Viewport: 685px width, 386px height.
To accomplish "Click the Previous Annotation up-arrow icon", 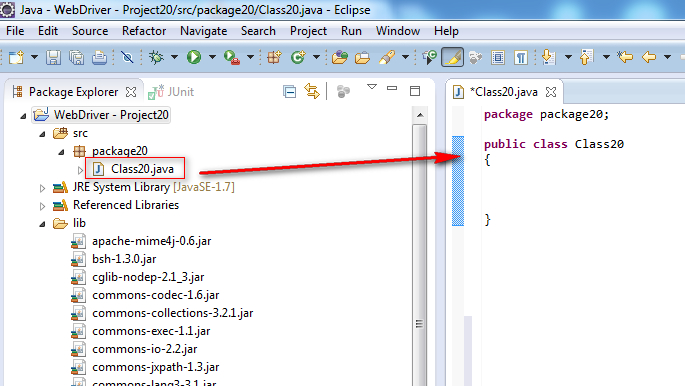I will point(586,57).
